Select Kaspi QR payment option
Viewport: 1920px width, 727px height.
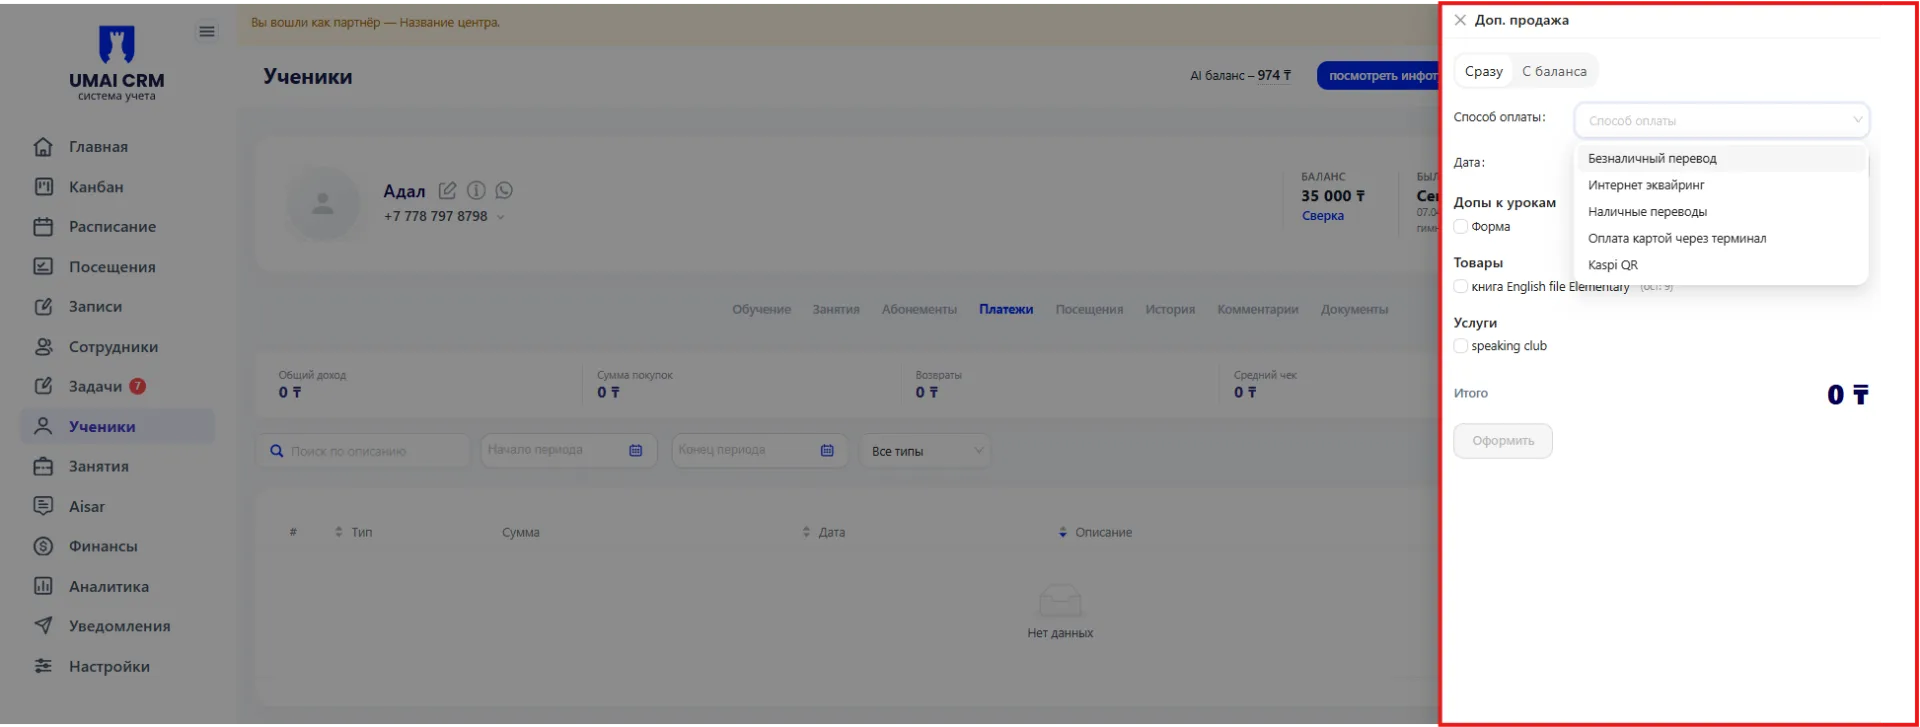click(x=1721, y=265)
